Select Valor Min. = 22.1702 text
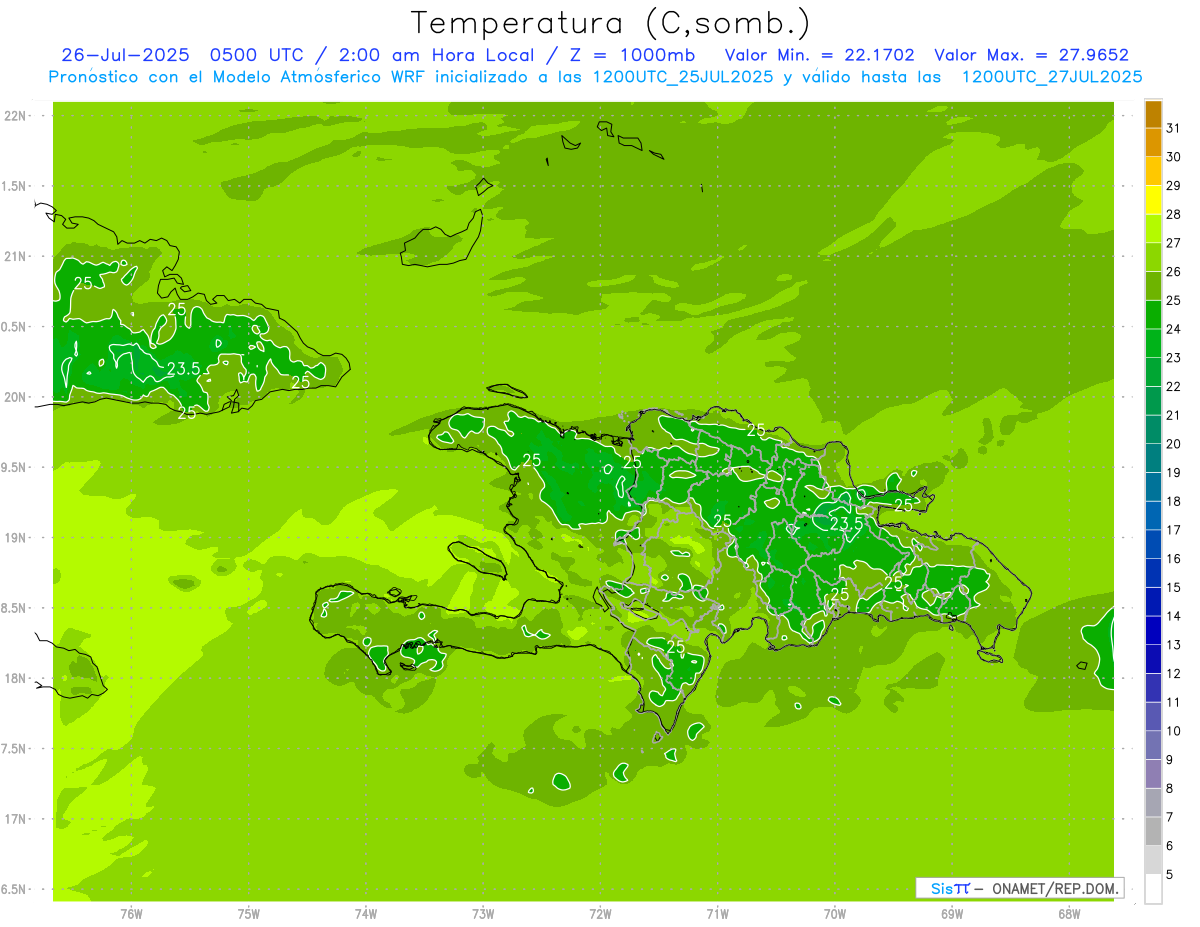 [x=819, y=55]
